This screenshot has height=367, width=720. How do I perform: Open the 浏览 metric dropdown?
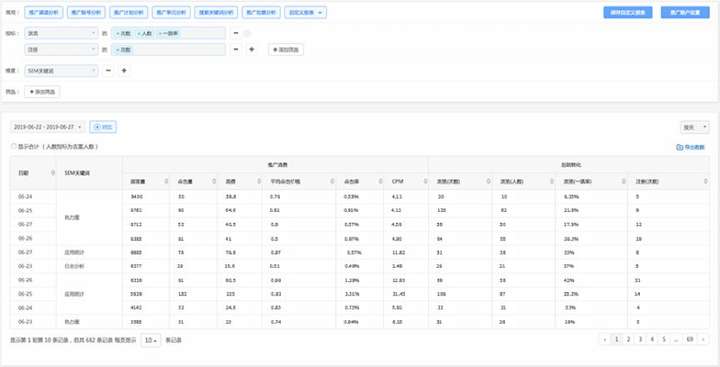click(x=61, y=33)
